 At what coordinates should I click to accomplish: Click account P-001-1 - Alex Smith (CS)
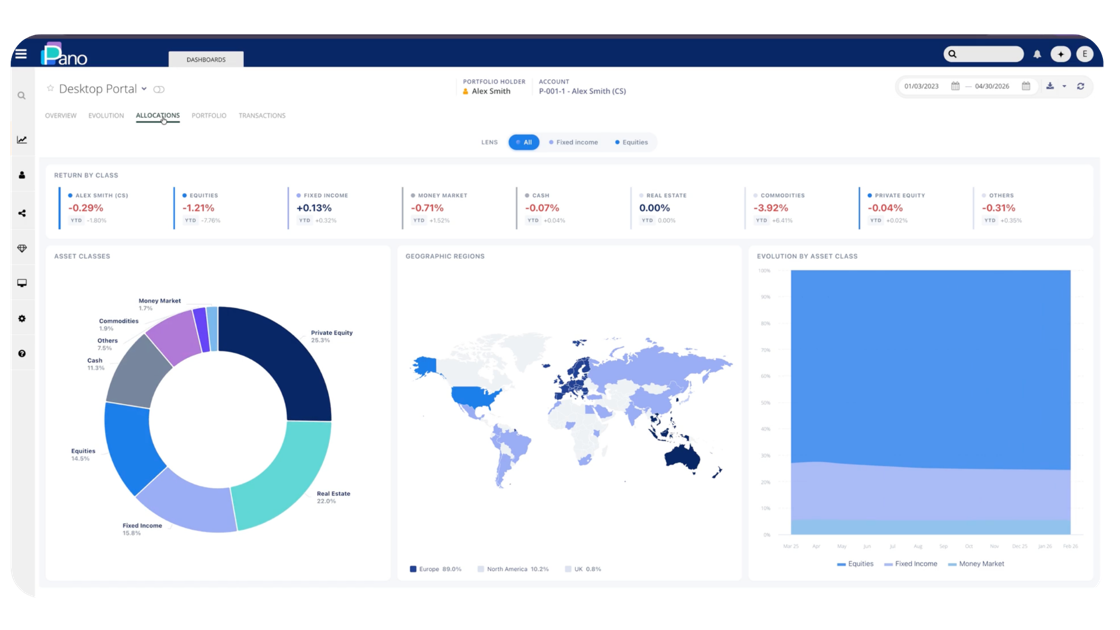[582, 91]
